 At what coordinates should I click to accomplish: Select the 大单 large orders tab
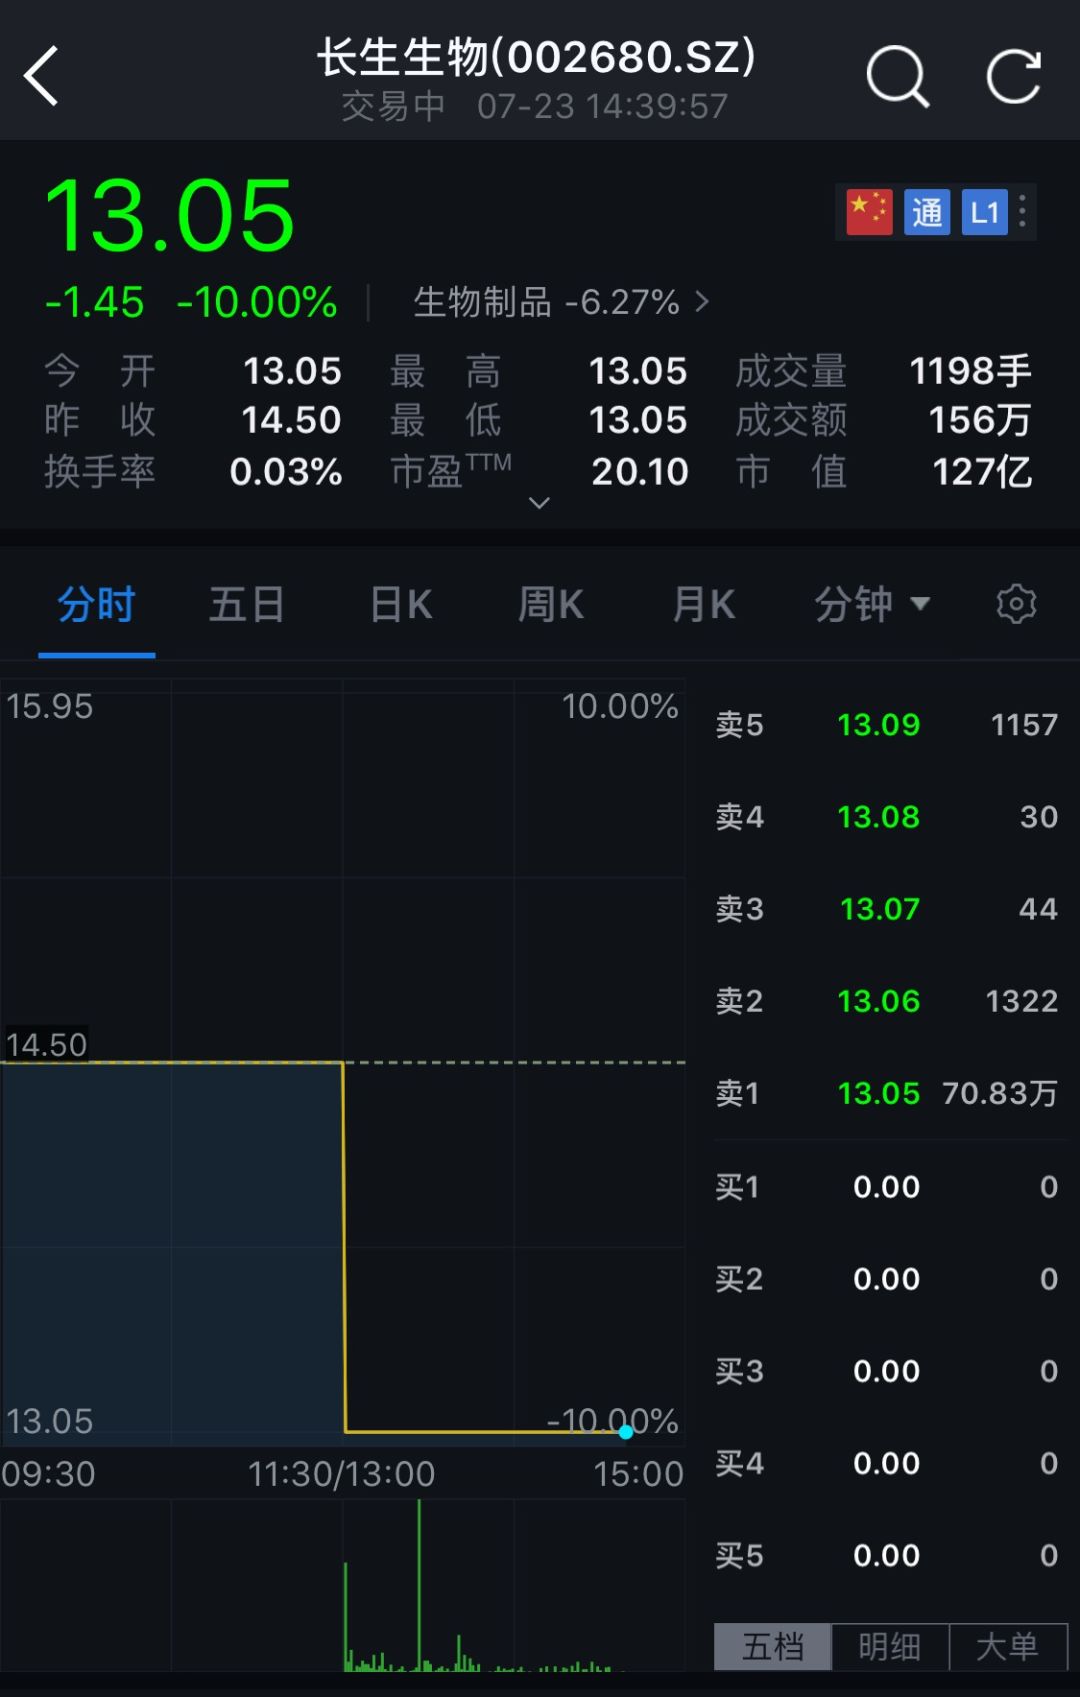1008,1646
